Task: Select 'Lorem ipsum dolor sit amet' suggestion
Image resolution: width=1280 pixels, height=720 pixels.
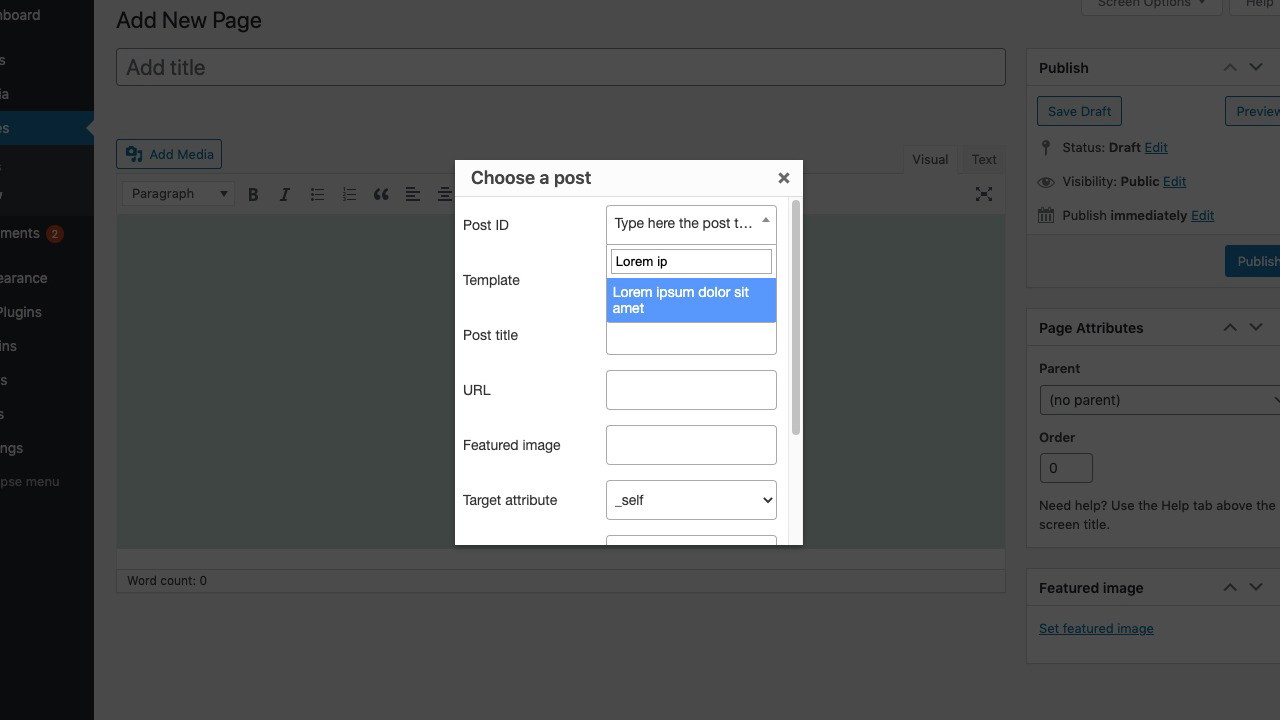Action: 691,300
